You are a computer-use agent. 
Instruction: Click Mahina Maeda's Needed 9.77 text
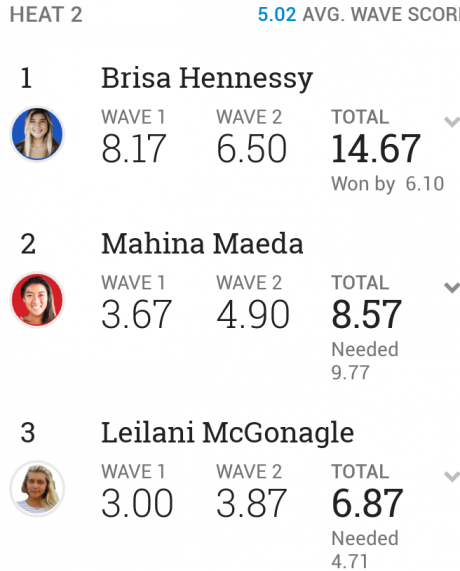pos(365,361)
